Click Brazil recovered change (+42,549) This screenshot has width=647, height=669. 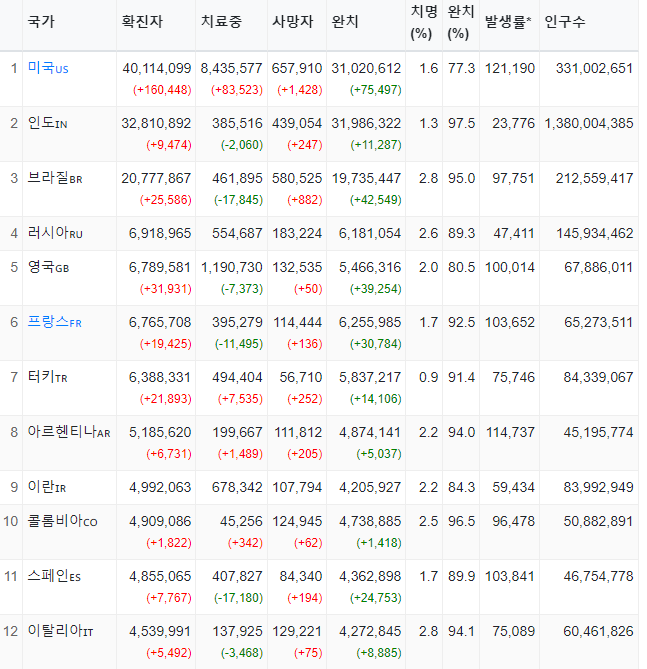(x=376, y=200)
